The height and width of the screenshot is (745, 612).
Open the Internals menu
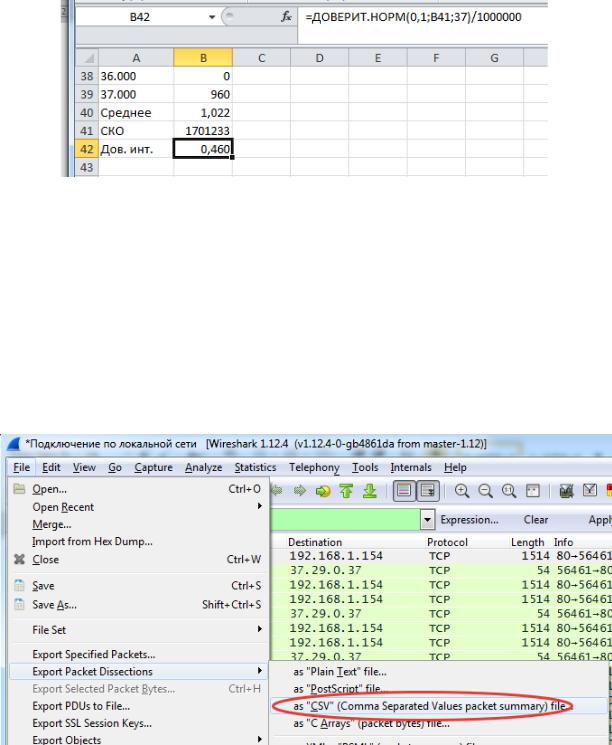coord(411,468)
